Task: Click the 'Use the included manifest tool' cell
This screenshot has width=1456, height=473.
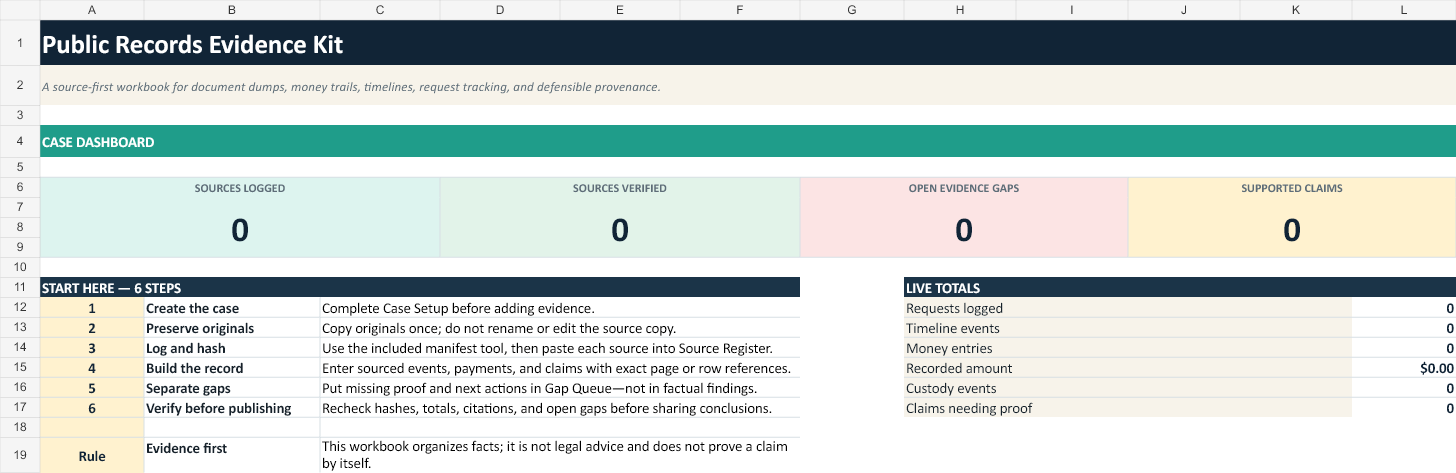Action: [x=560, y=348]
